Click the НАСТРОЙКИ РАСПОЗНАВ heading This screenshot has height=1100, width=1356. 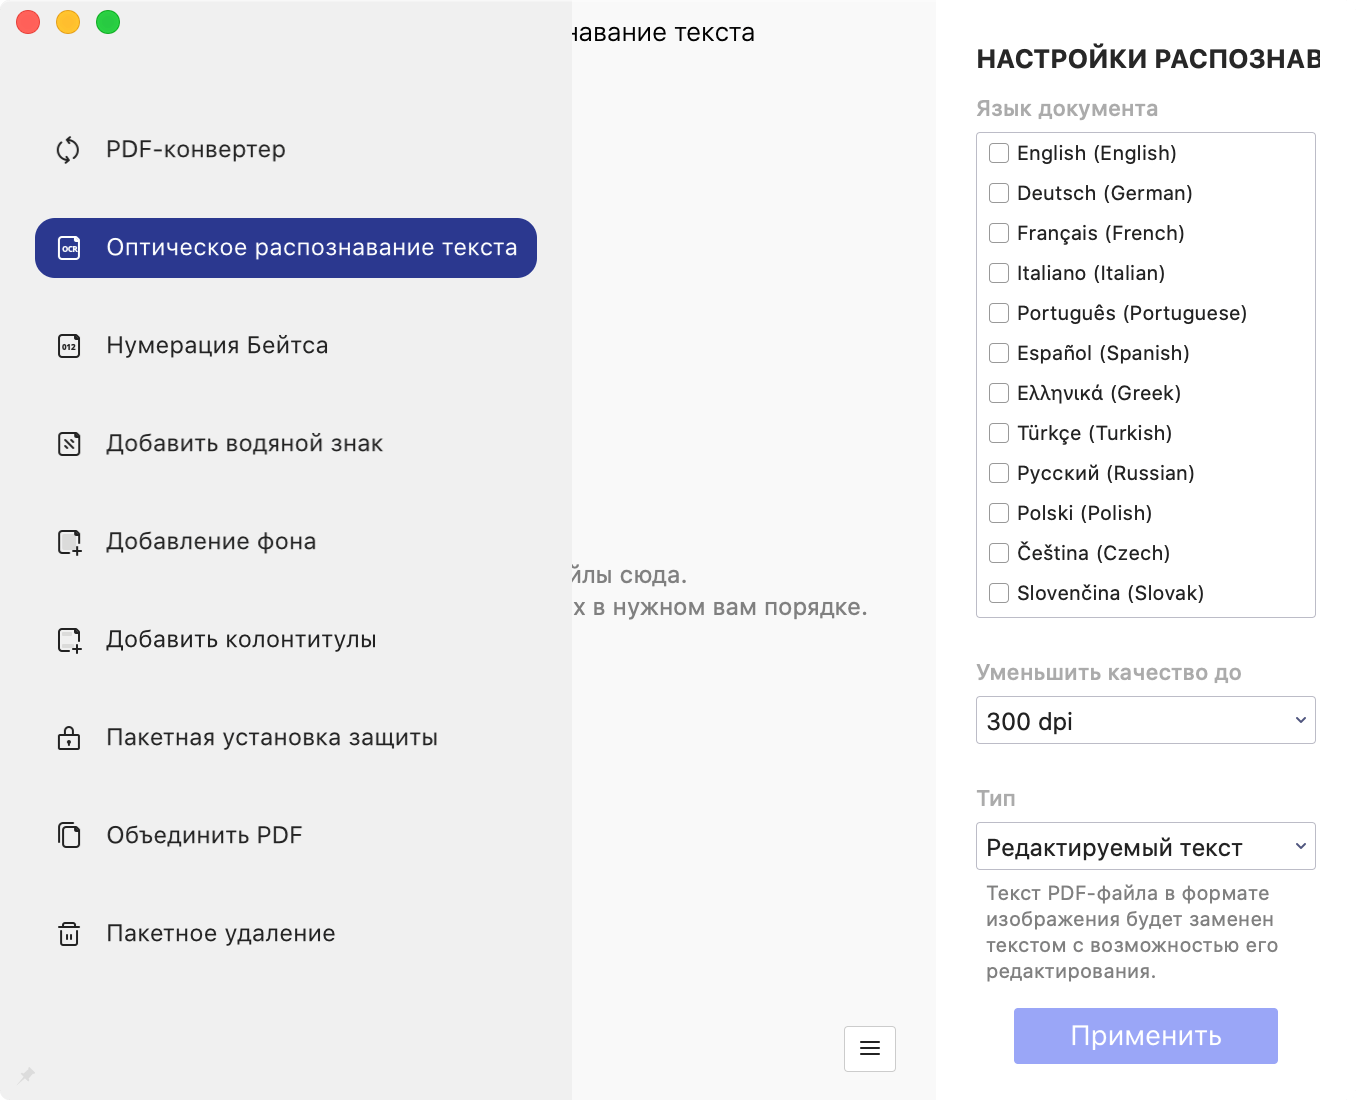point(1148,59)
